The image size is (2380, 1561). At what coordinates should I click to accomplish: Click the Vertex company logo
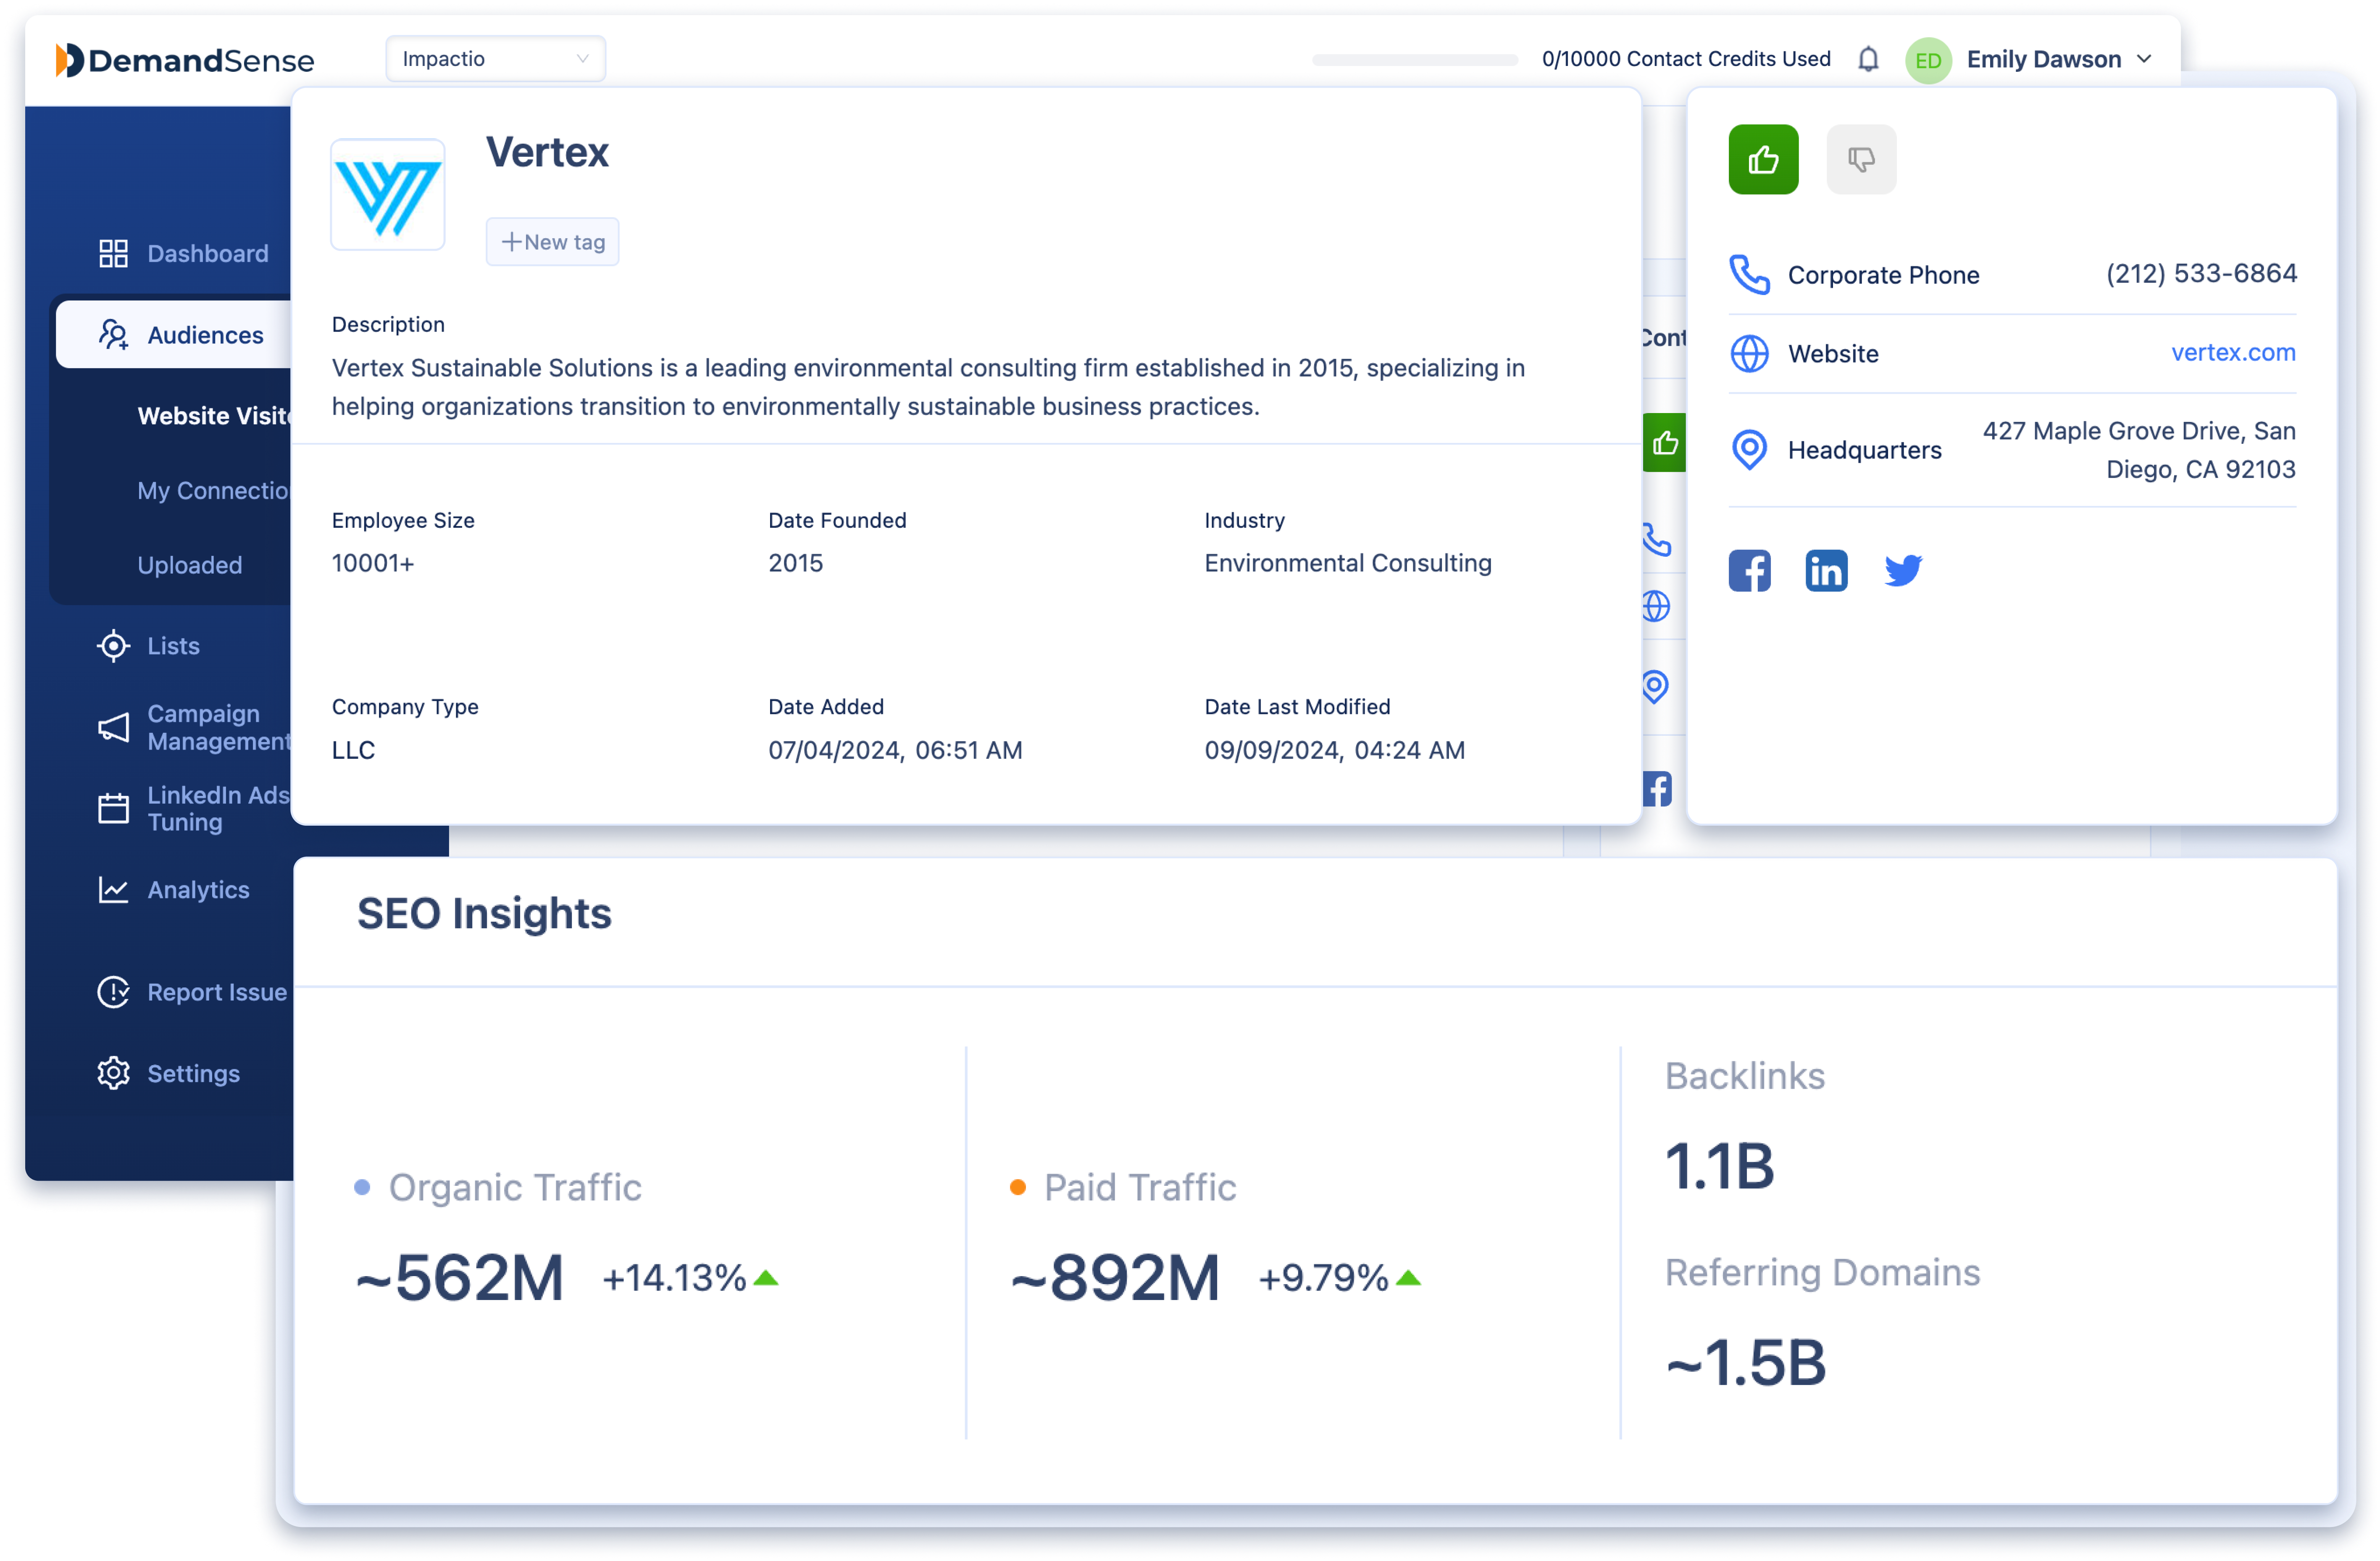coord(388,194)
